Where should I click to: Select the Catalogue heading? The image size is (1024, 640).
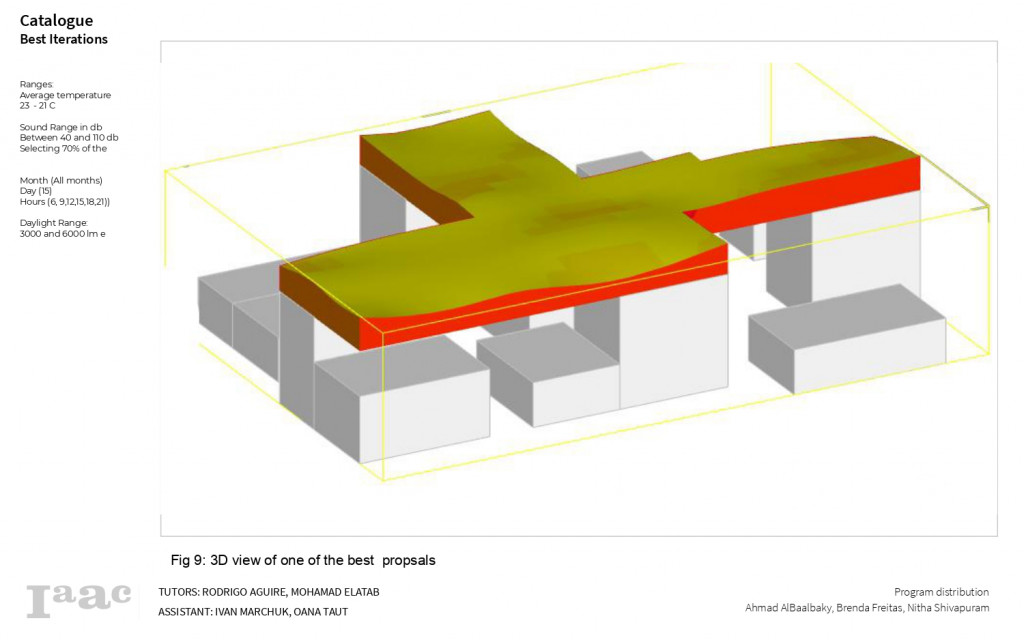56,20
